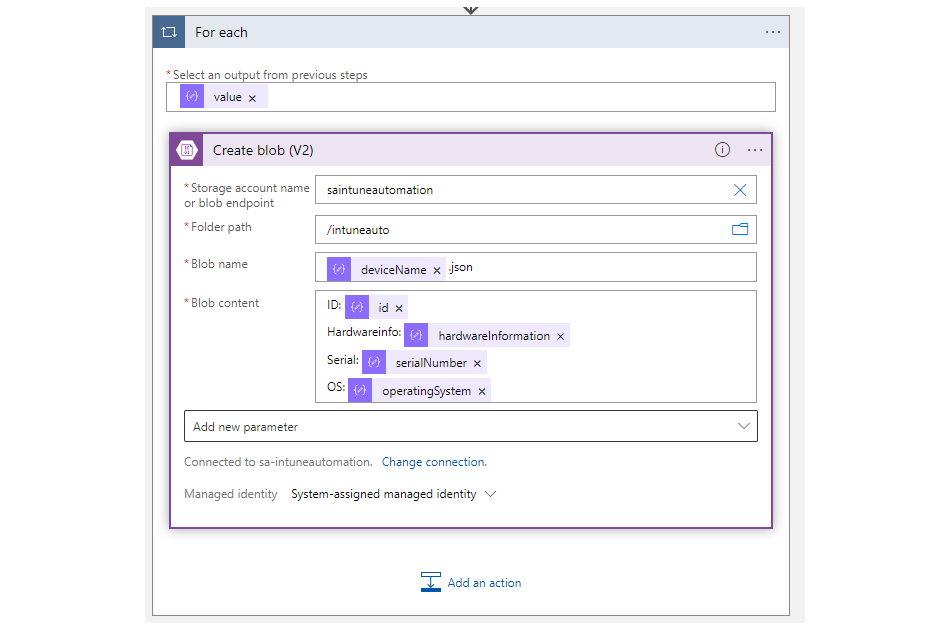Remove the operatingSystem dynamic token

click(x=482, y=391)
